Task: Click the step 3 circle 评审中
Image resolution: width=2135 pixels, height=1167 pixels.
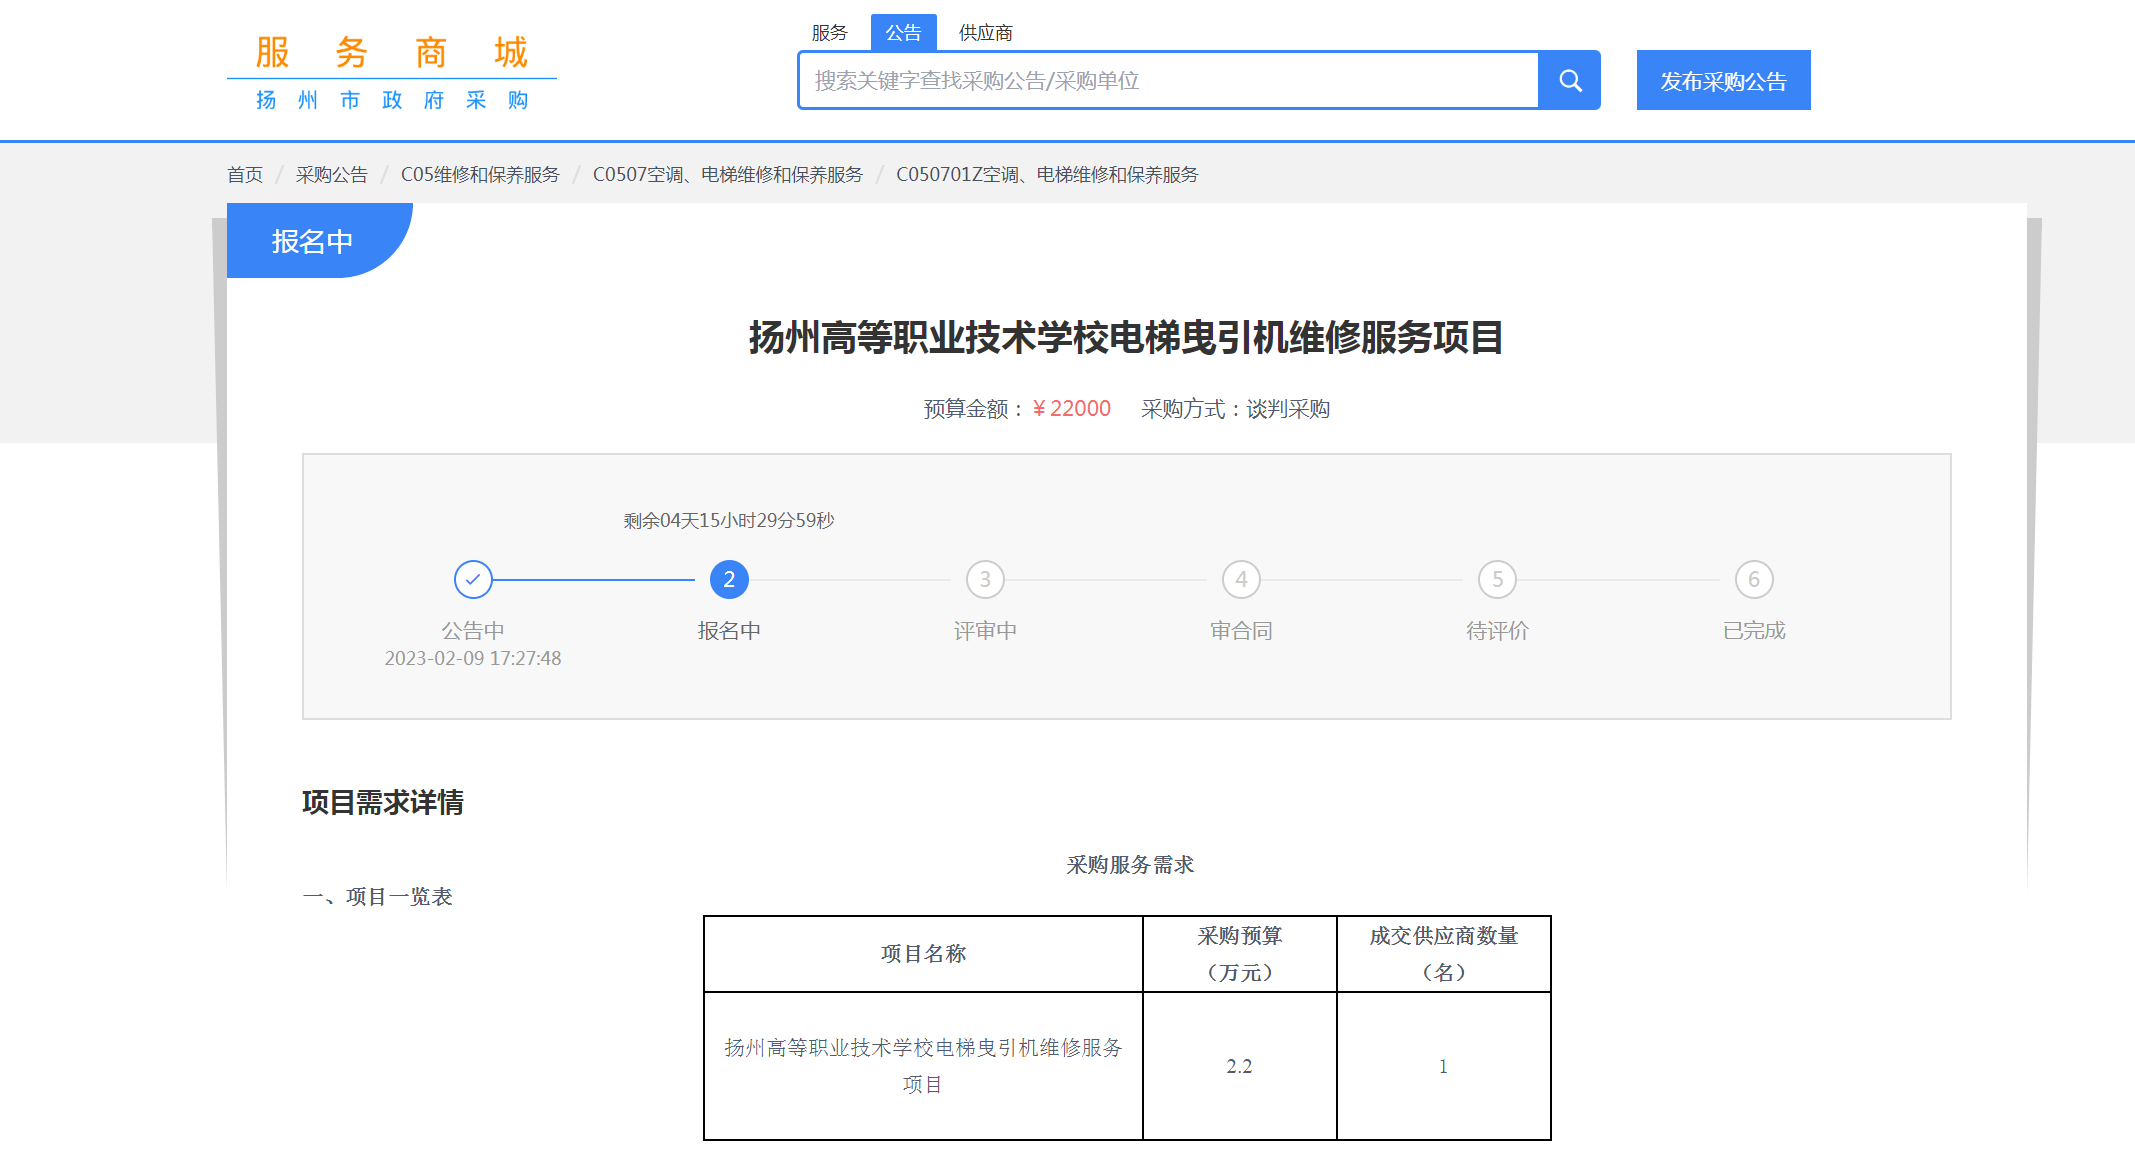Action: pyautogui.click(x=985, y=579)
